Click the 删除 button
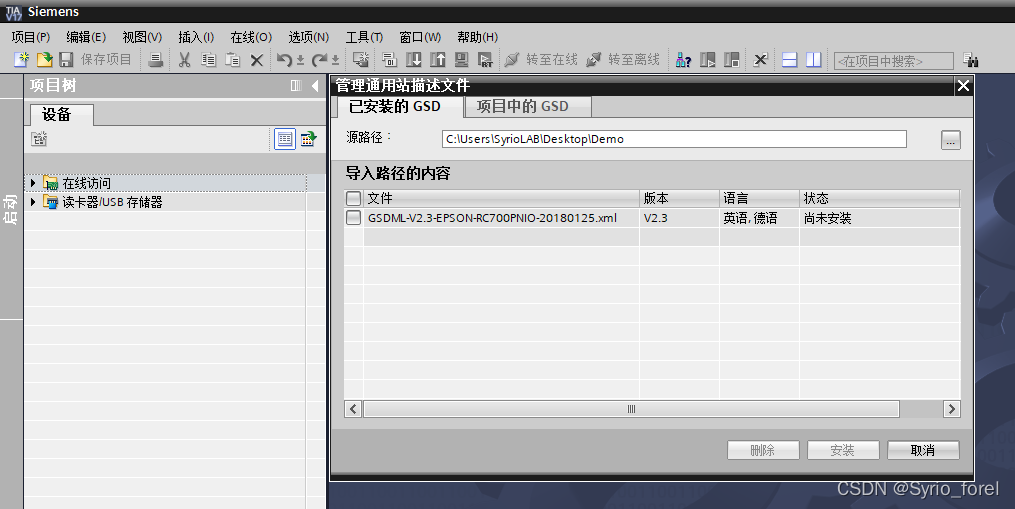This screenshot has height=509, width=1015. (x=763, y=450)
